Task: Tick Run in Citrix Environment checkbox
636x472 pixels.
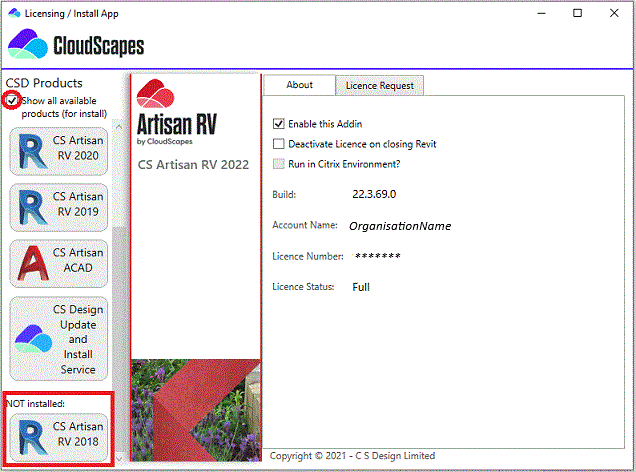Action: [279, 164]
